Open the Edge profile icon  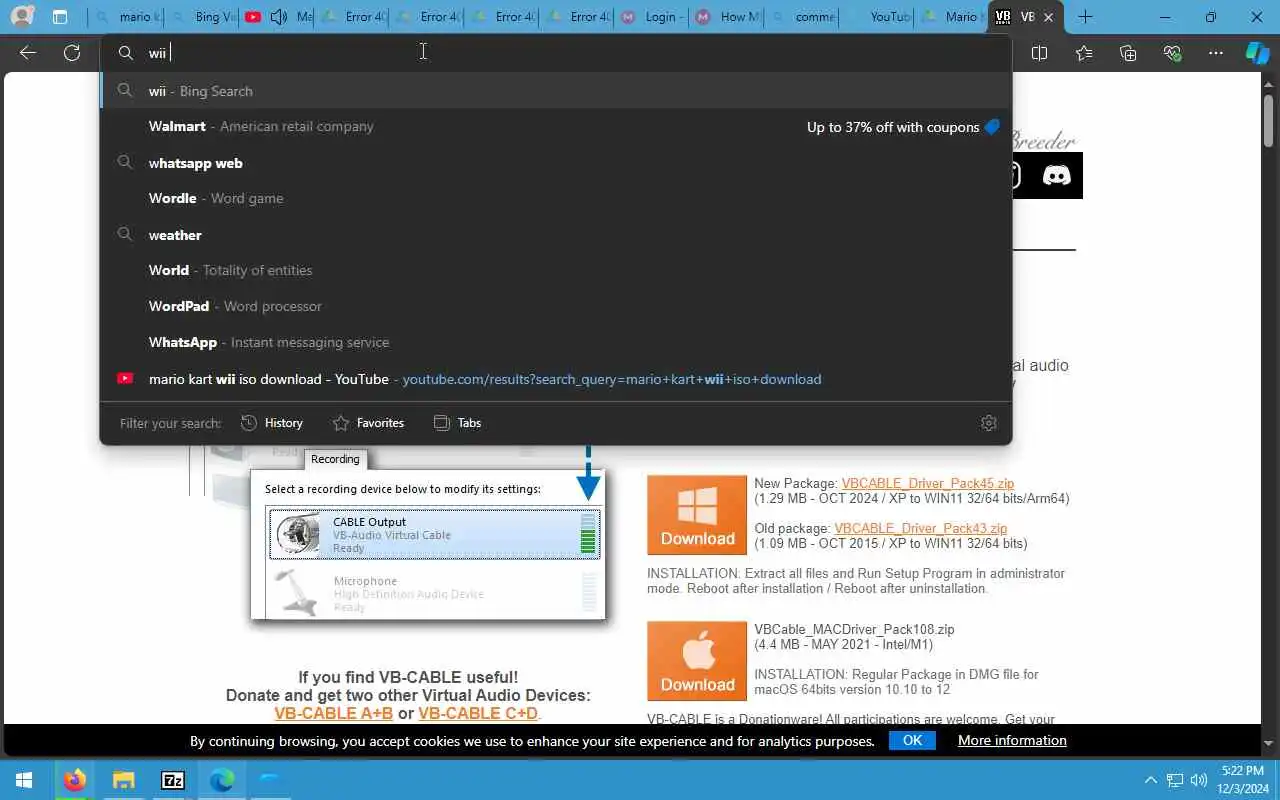(x=22, y=16)
